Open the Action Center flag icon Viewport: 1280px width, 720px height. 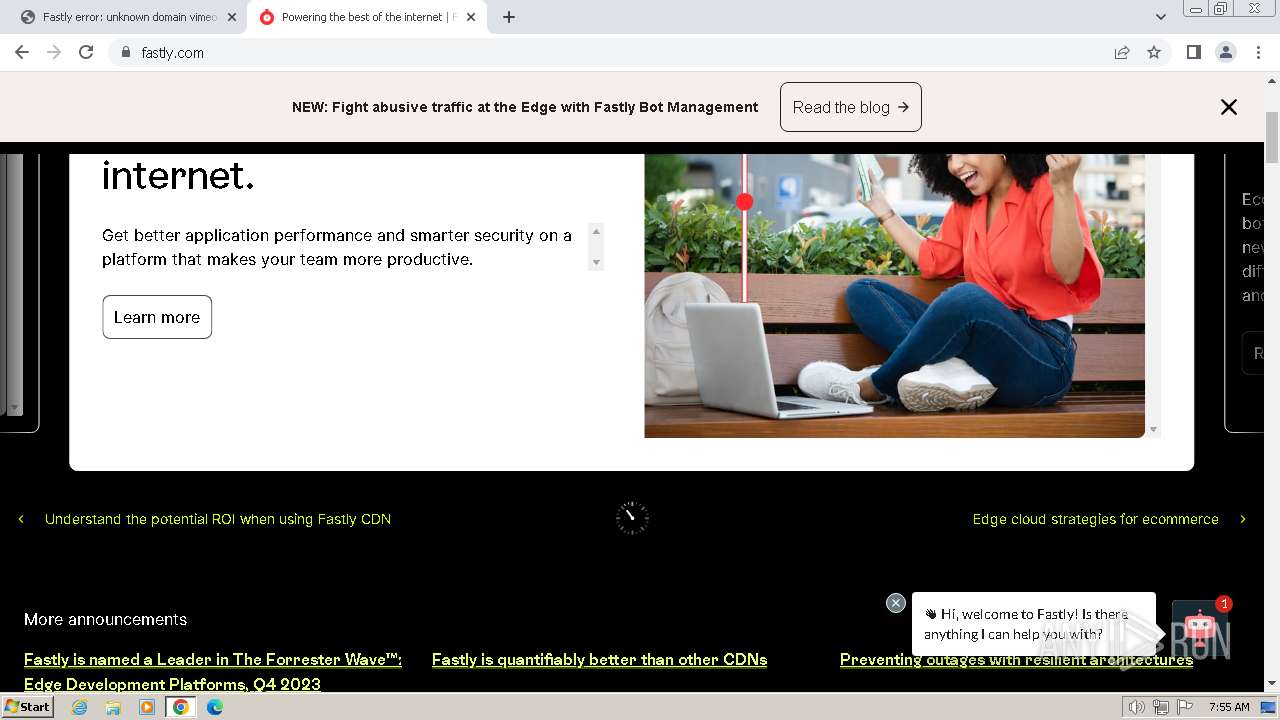click(x=1186, y=707)
